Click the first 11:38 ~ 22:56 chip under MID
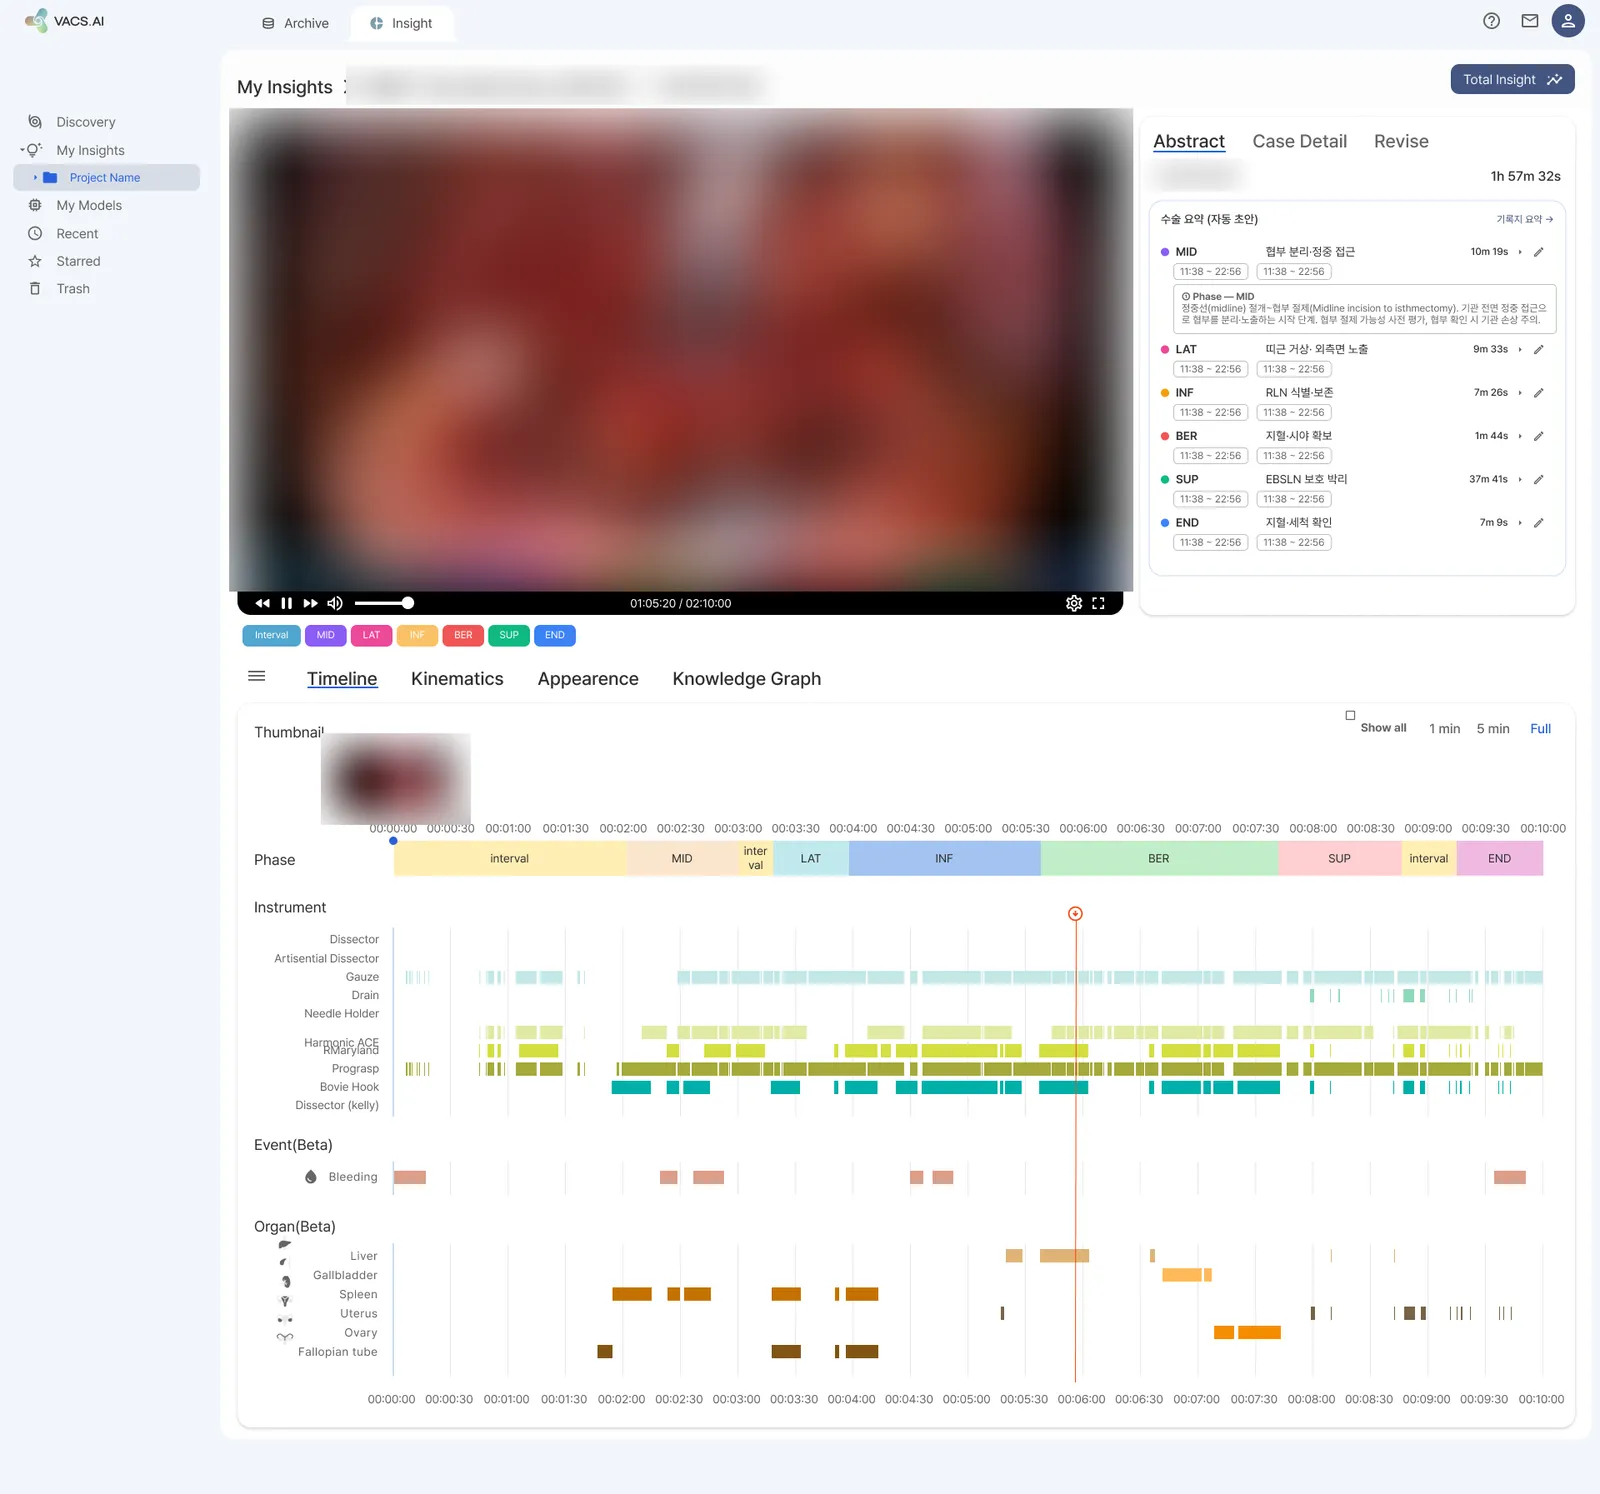 [1210, 272]
